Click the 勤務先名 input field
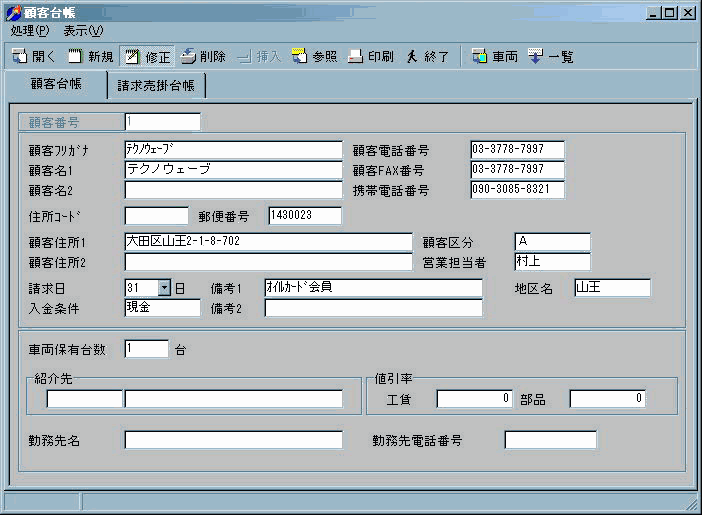 pos(233,440)
